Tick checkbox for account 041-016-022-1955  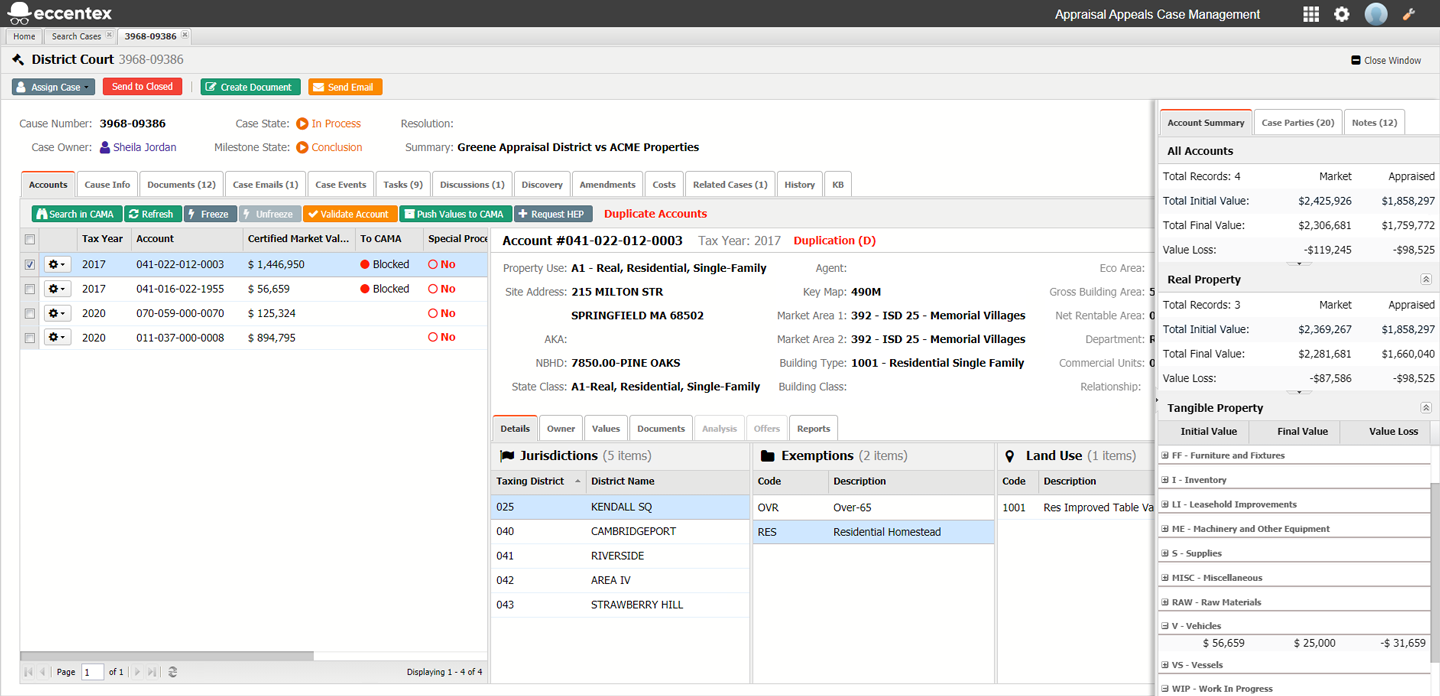(x=30, y=289)
